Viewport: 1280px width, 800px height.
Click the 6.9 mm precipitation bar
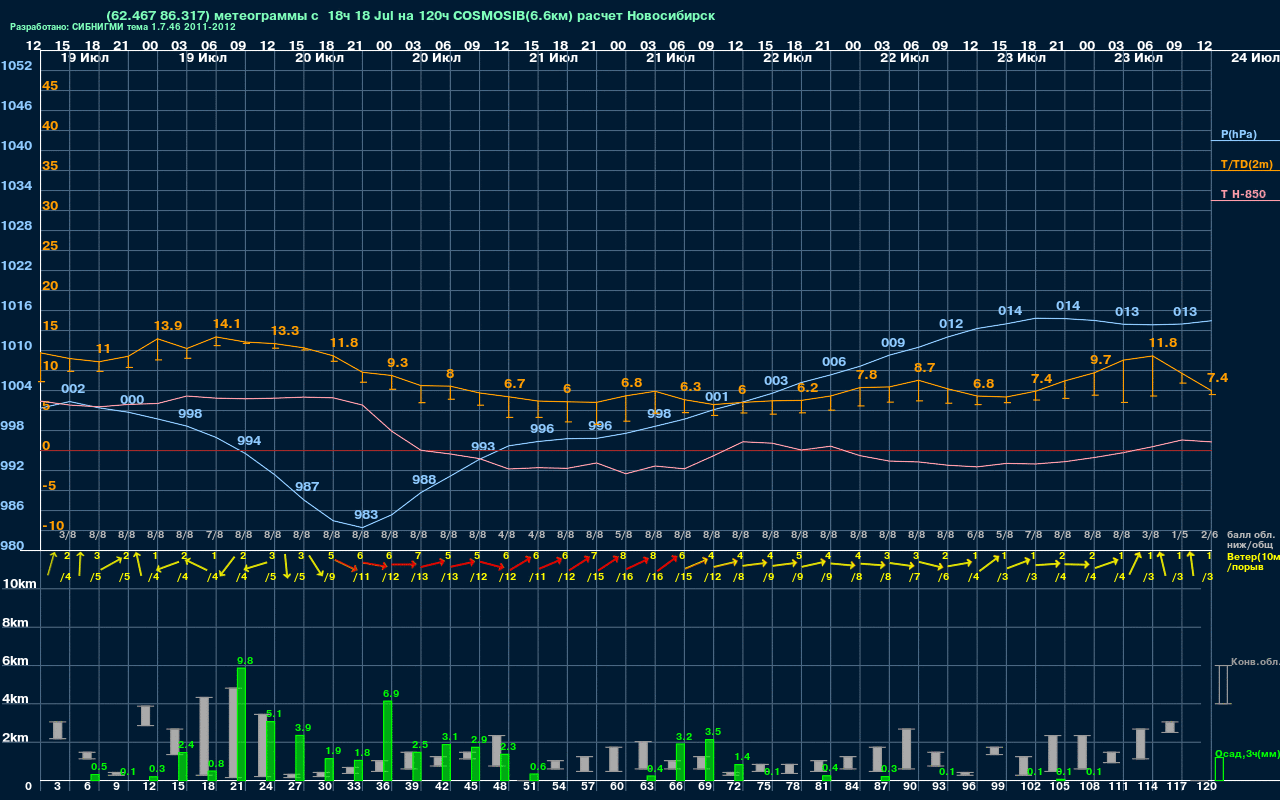point(387,740)
